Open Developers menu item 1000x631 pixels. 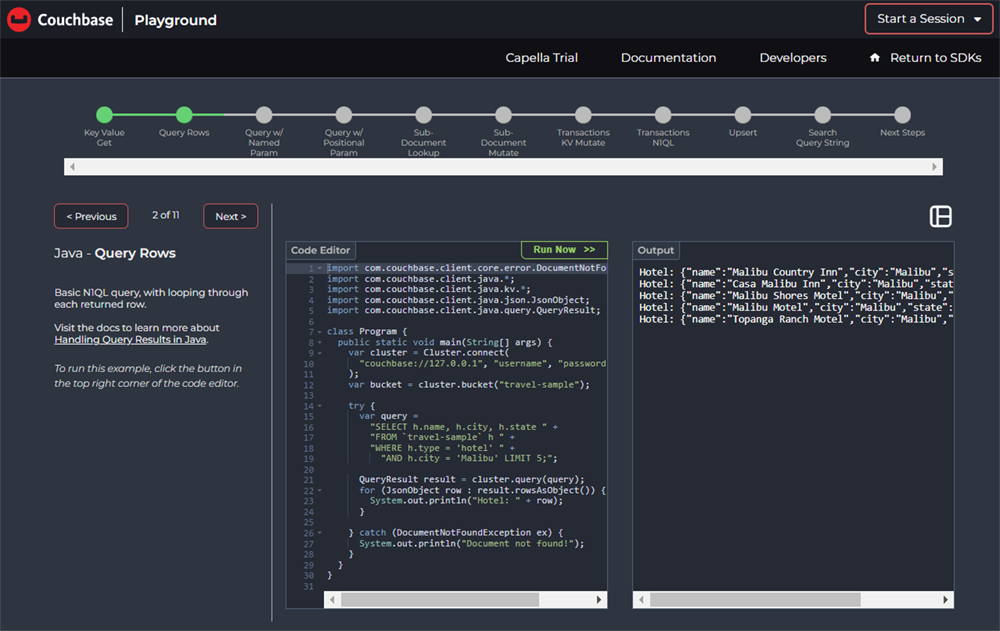click(793, 57)
